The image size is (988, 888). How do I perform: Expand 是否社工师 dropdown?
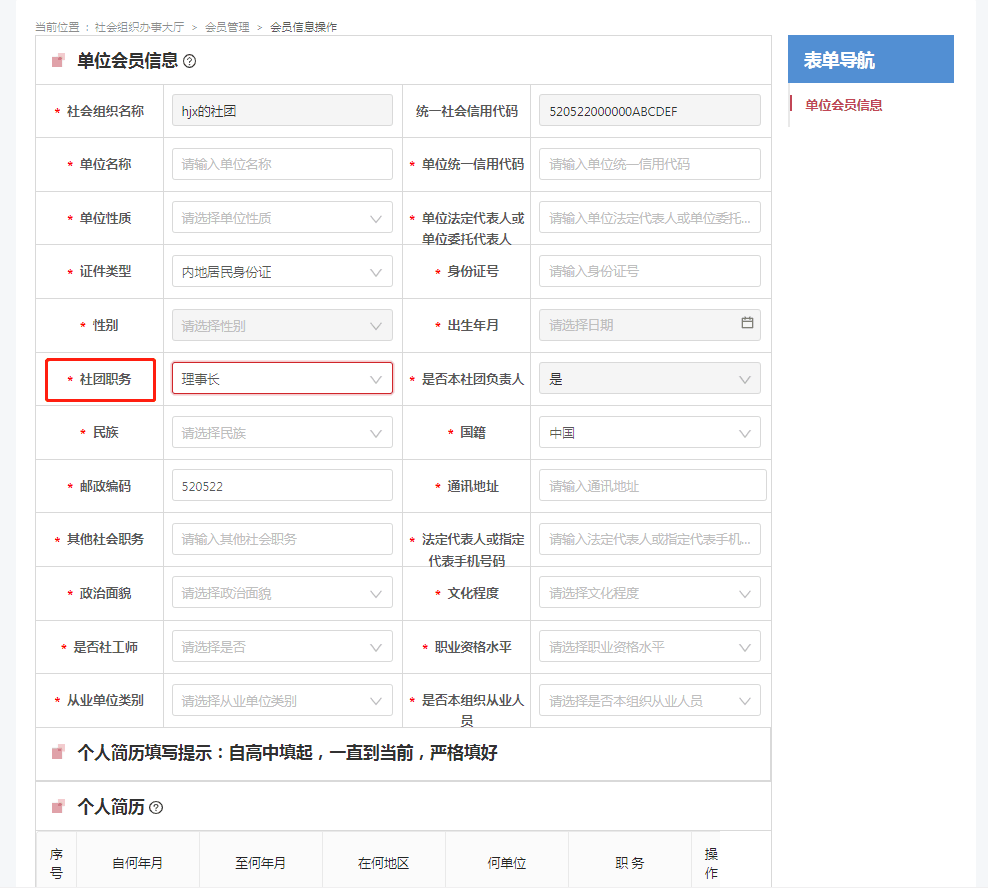point(282,647)
